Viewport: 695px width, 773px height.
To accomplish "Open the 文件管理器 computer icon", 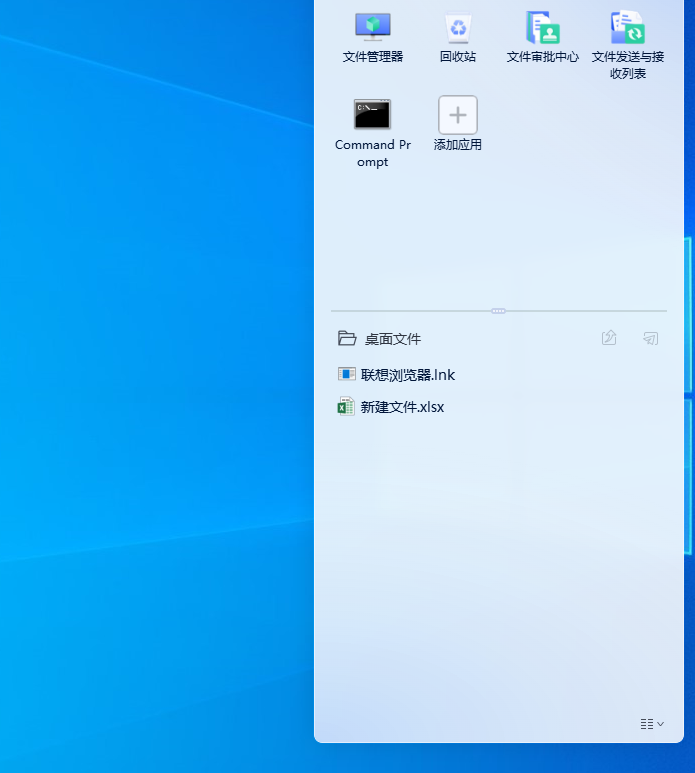I will (373, 26).
